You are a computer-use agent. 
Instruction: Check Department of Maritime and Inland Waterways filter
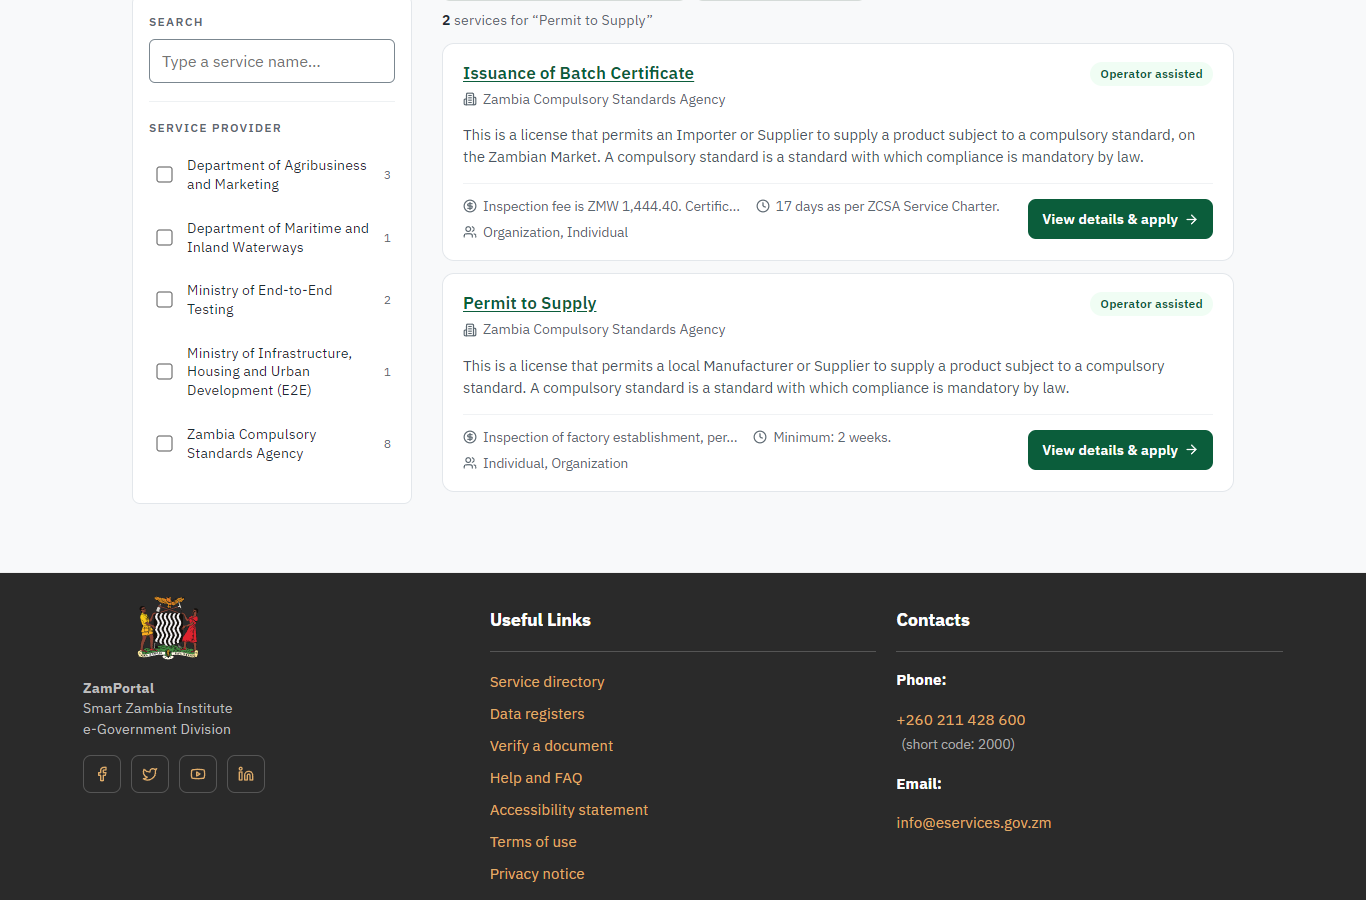point(165,238)
